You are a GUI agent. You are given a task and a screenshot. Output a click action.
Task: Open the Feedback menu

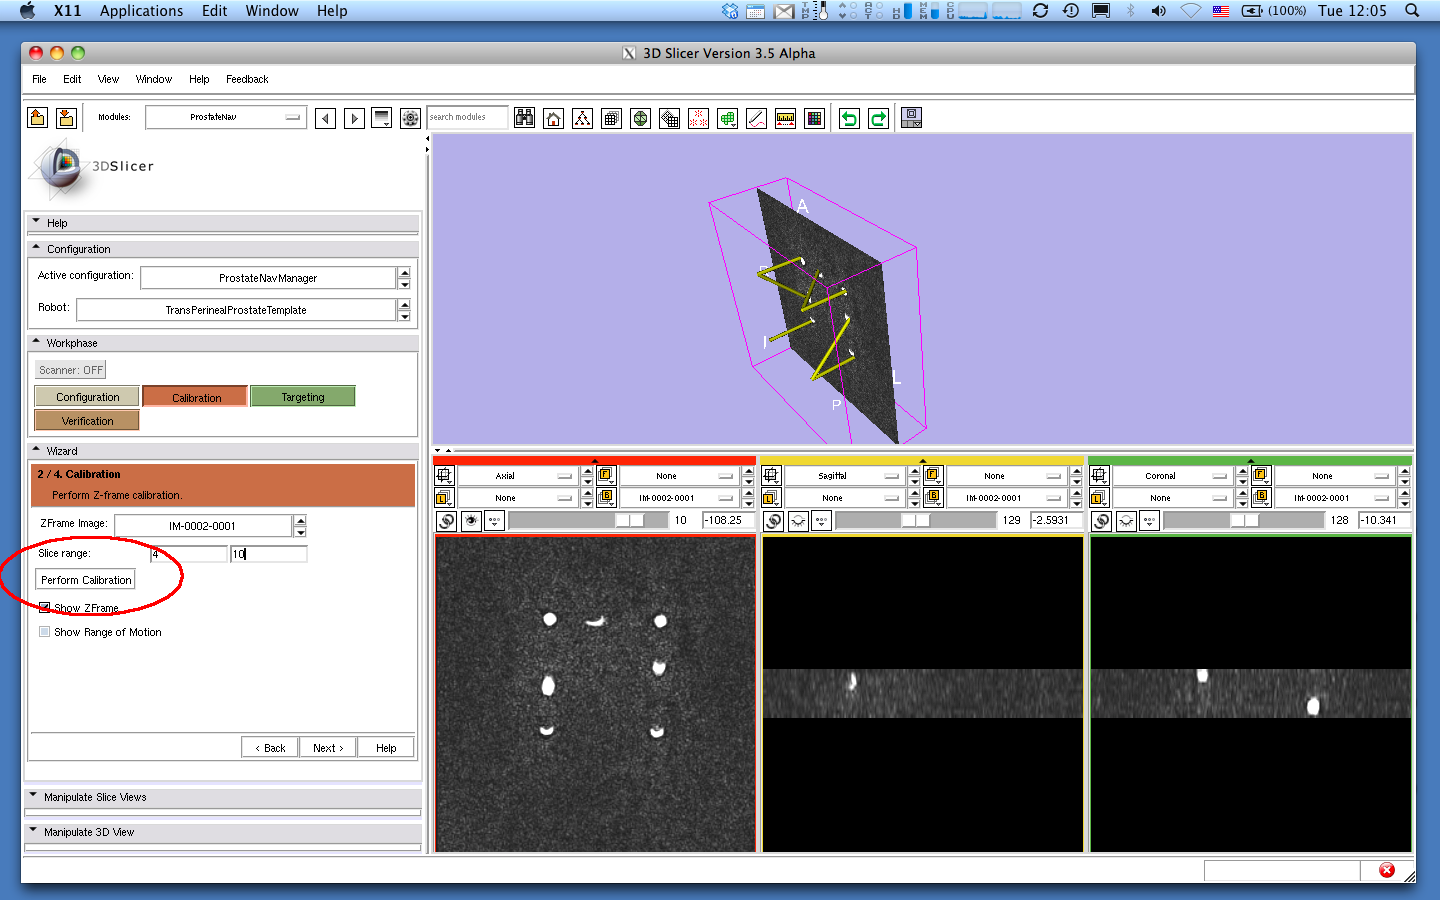point(247,79)
